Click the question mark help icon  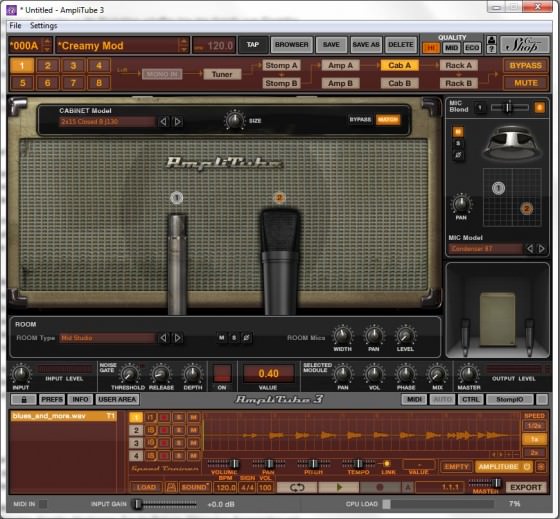point(491,49)
